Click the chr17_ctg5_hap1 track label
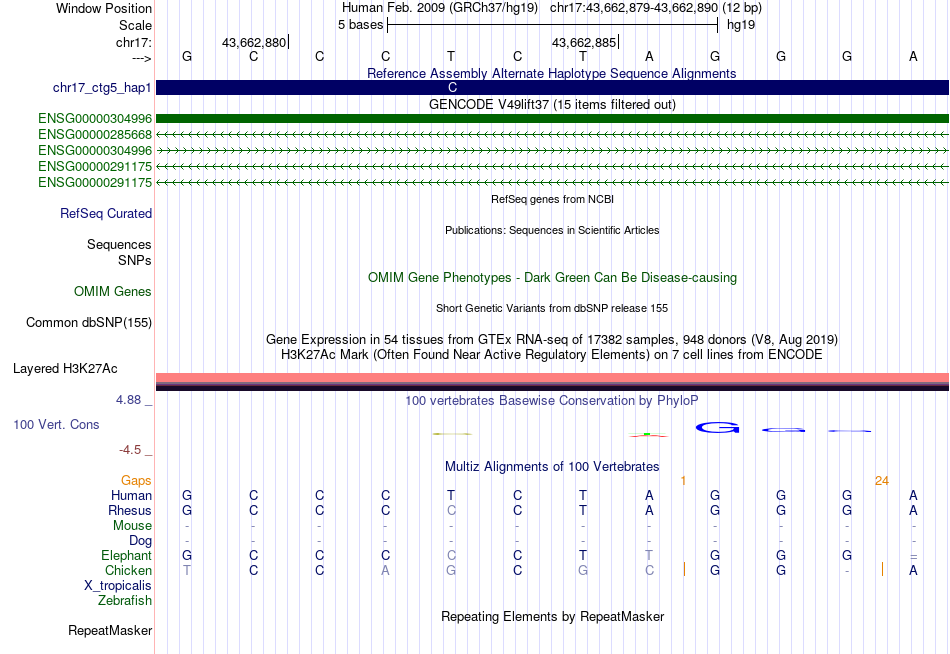The image size is (950, 654). tap(102, 88)
